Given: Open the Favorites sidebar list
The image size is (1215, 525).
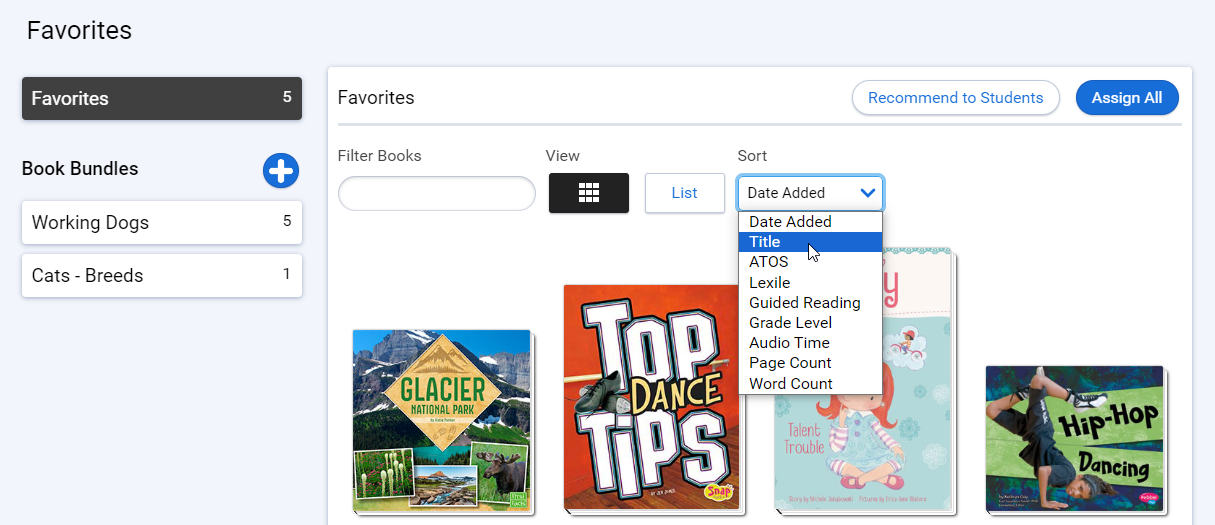Looking at the screenshot, I should [162, 98].
